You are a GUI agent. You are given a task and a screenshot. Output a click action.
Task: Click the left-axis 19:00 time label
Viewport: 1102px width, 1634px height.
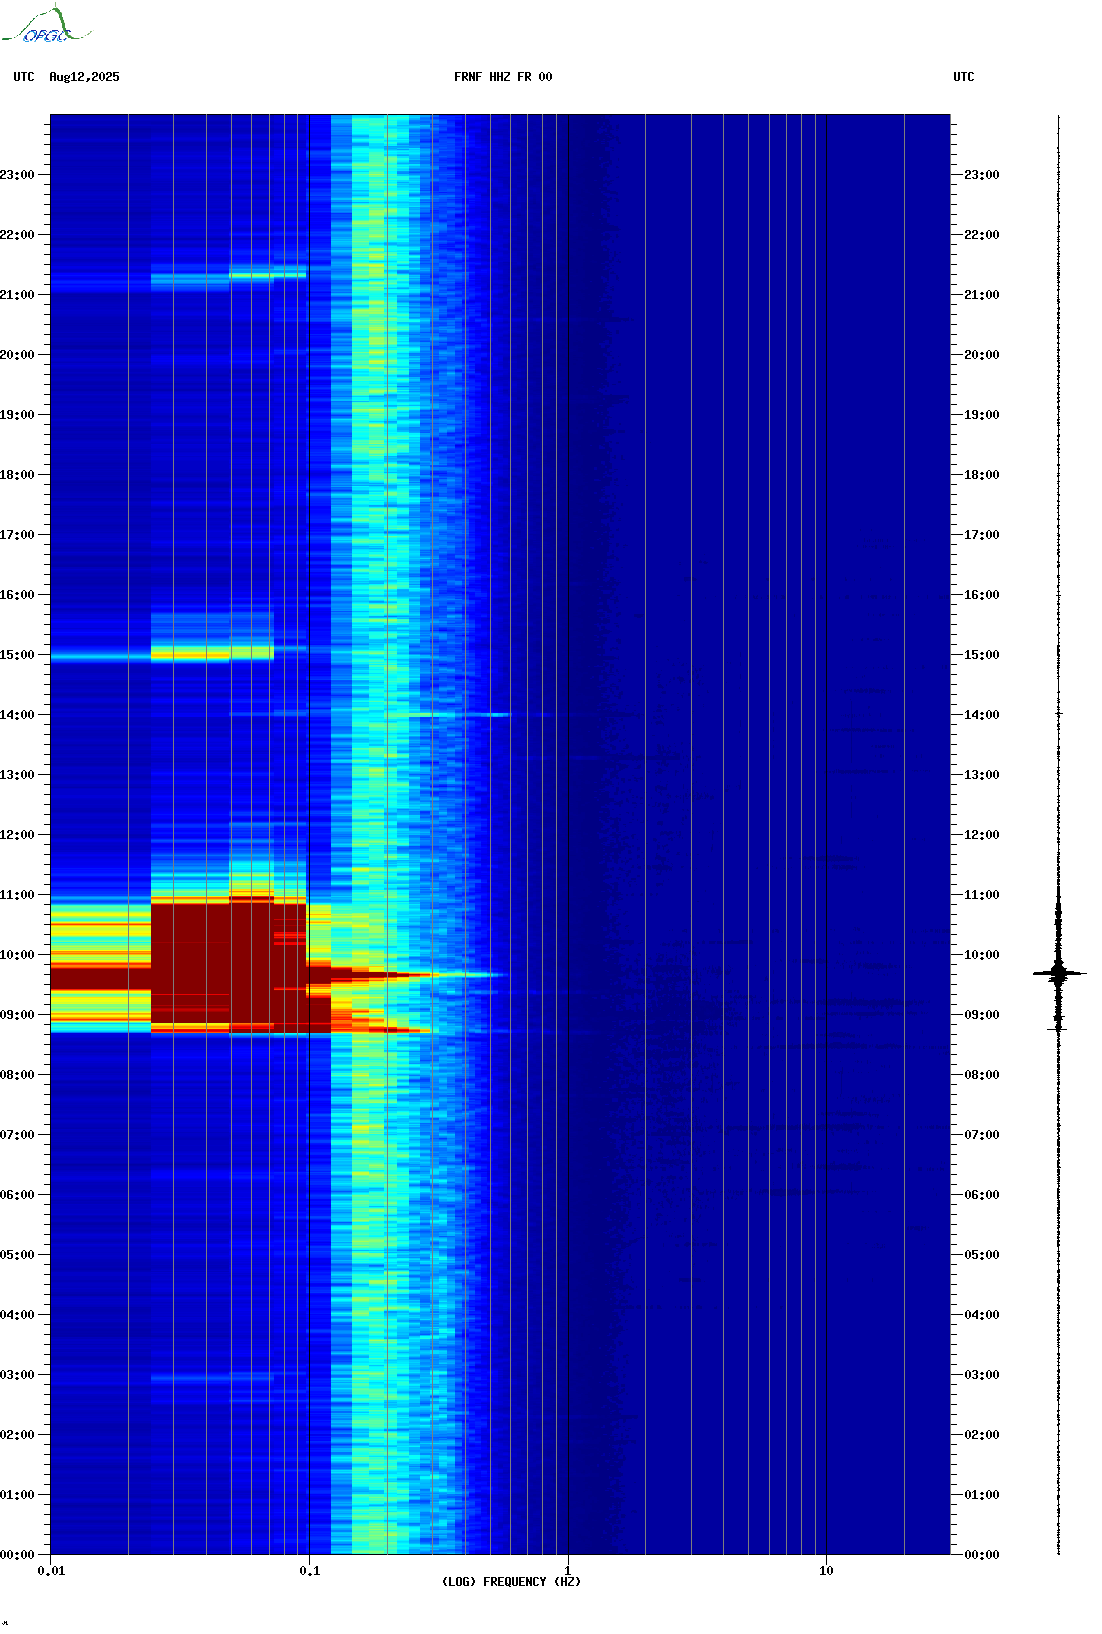(17, 415)
